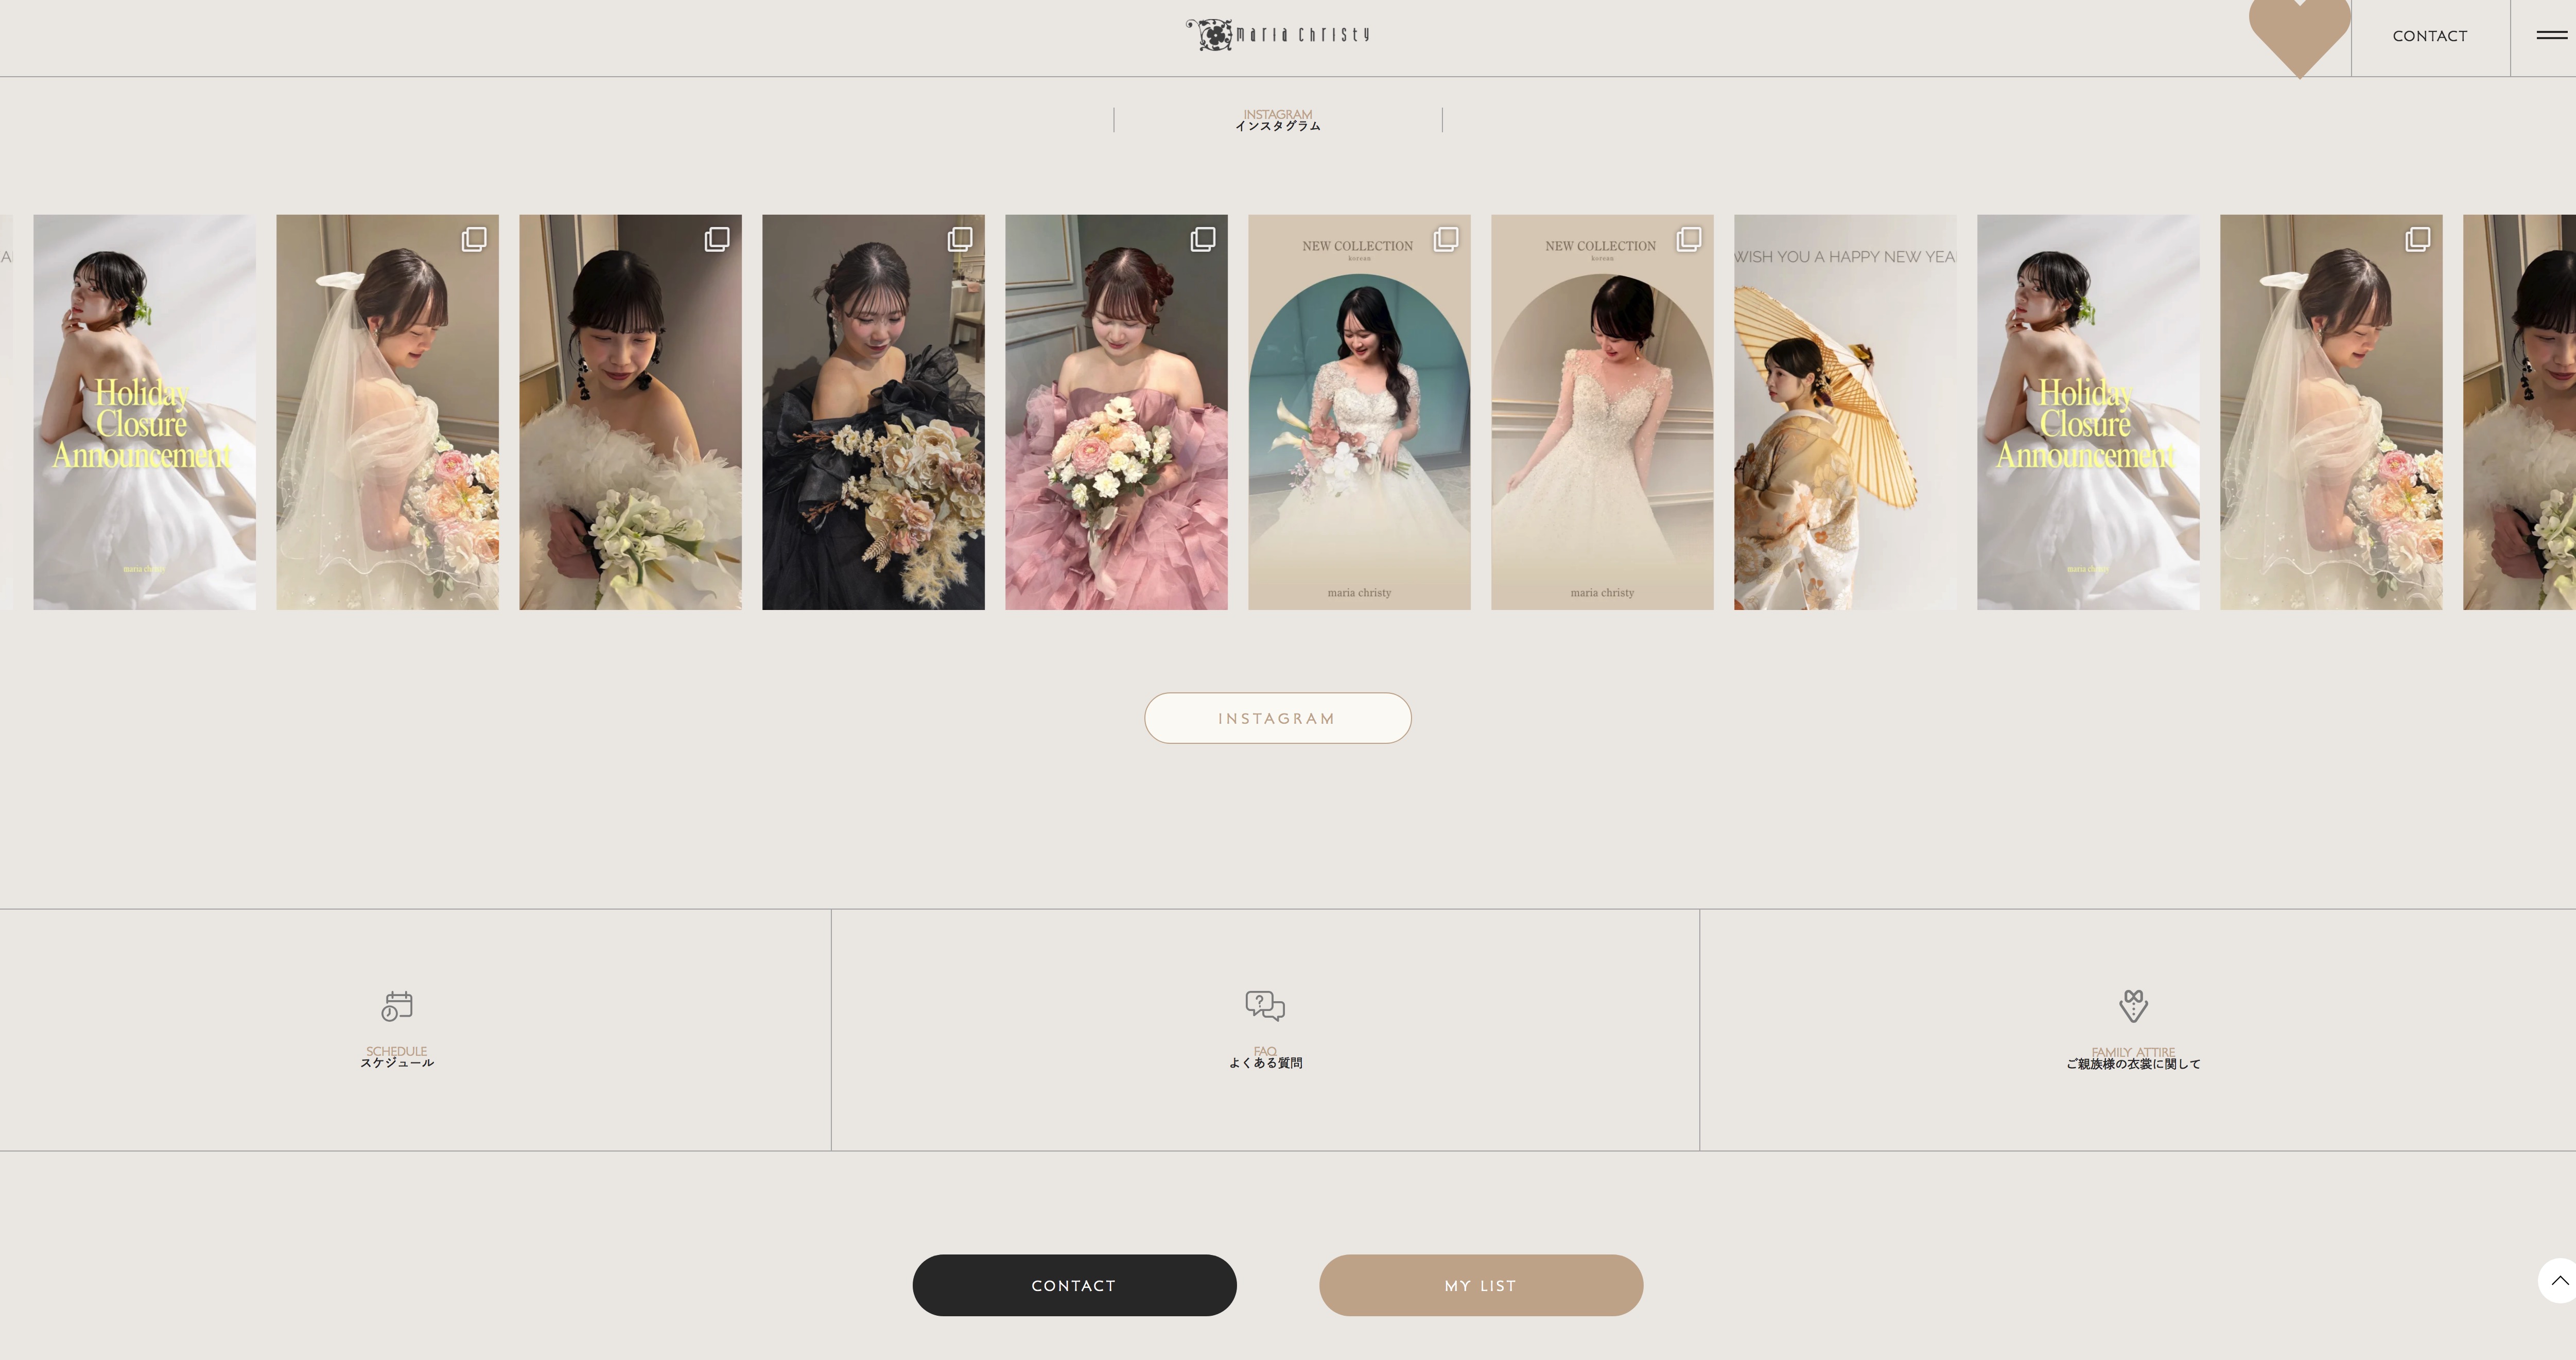Open the ご親族様の衣裳に関して link

coord(2133,1063)
